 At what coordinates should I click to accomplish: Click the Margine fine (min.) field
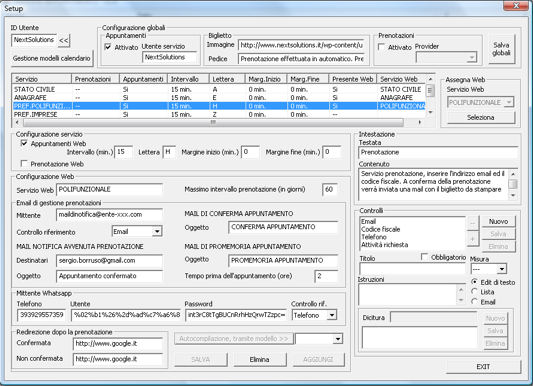tap(332, 152)
